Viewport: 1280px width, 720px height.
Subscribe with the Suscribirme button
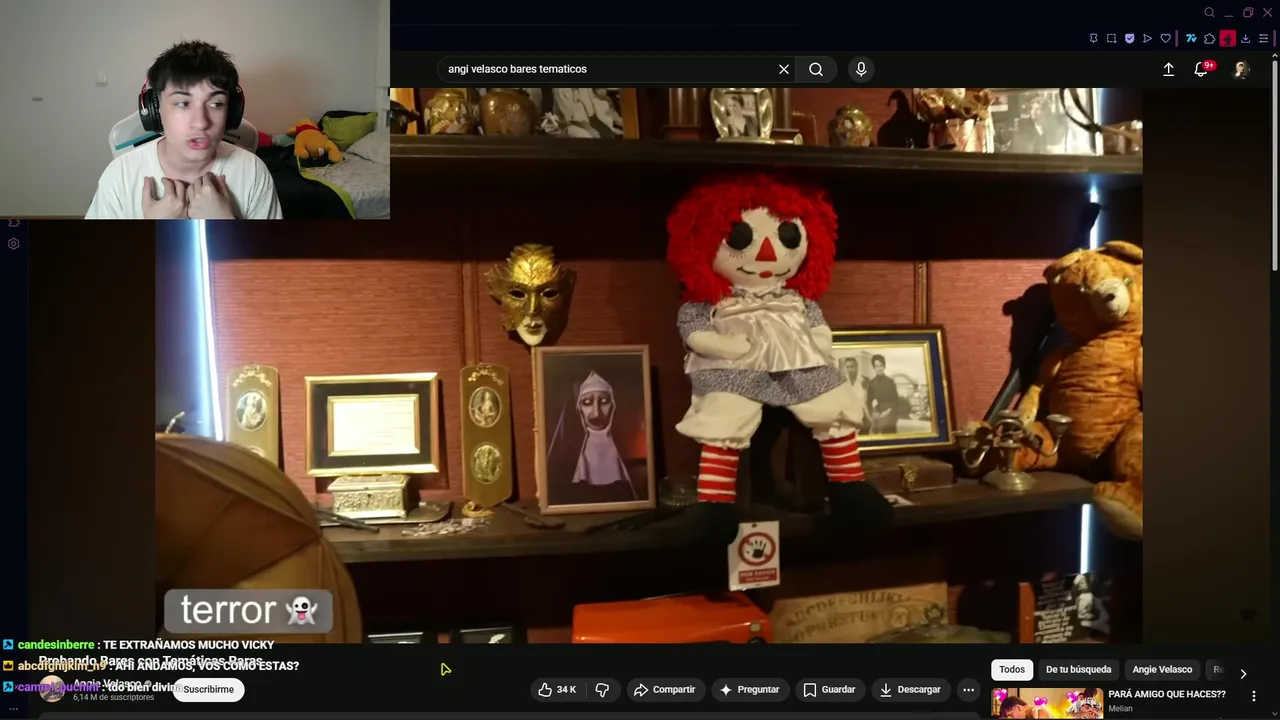pos(208,689)
